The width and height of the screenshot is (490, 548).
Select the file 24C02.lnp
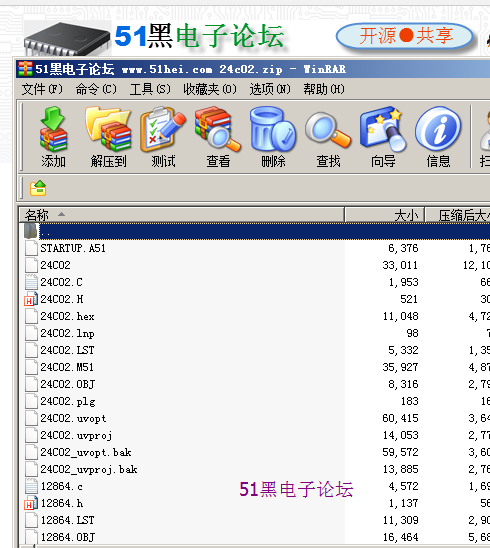[67, 333]
